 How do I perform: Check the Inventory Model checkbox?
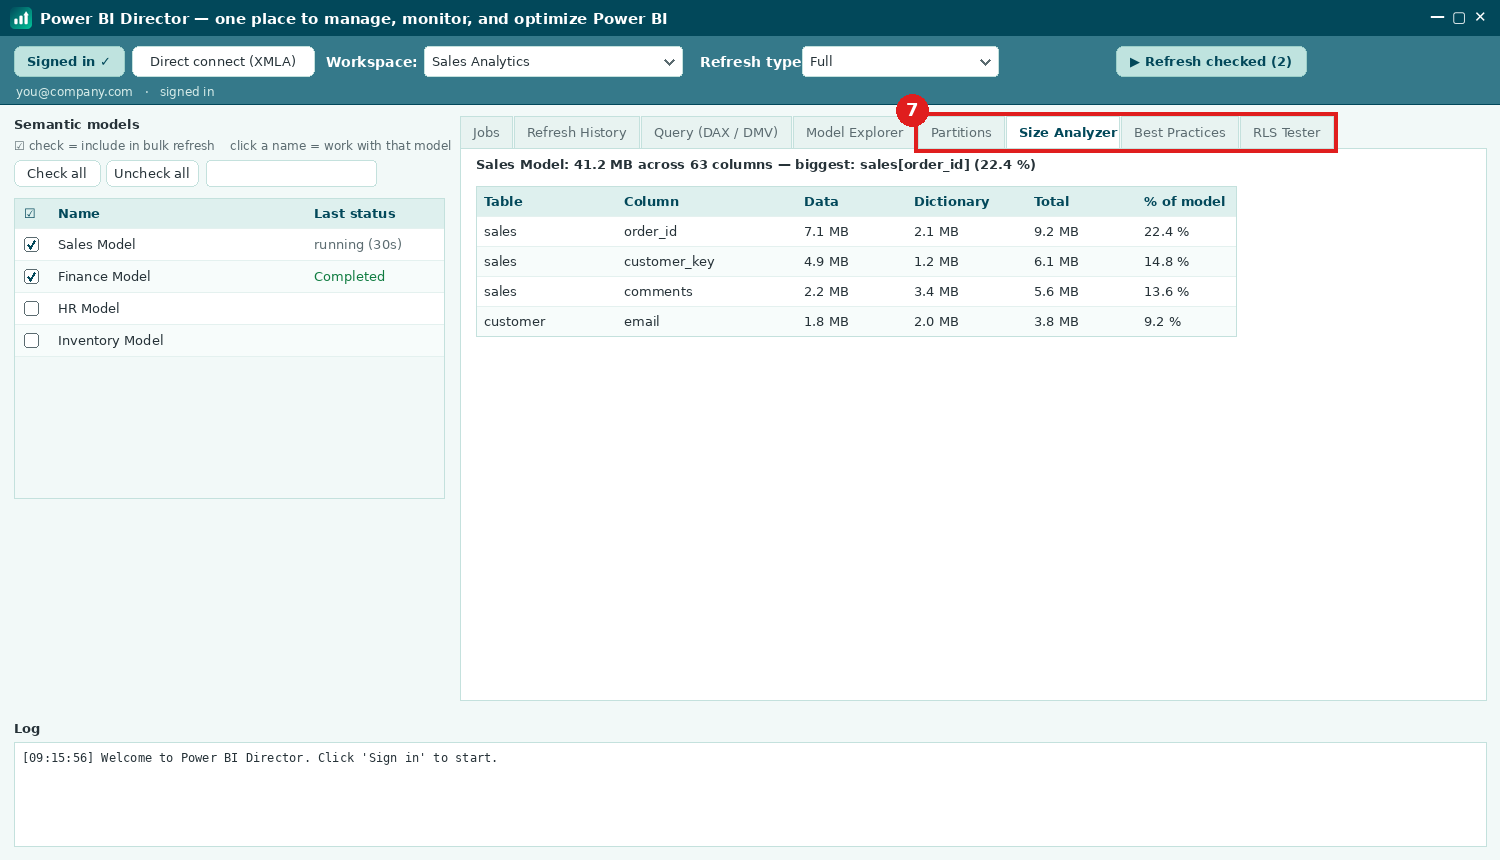[32, 341]
